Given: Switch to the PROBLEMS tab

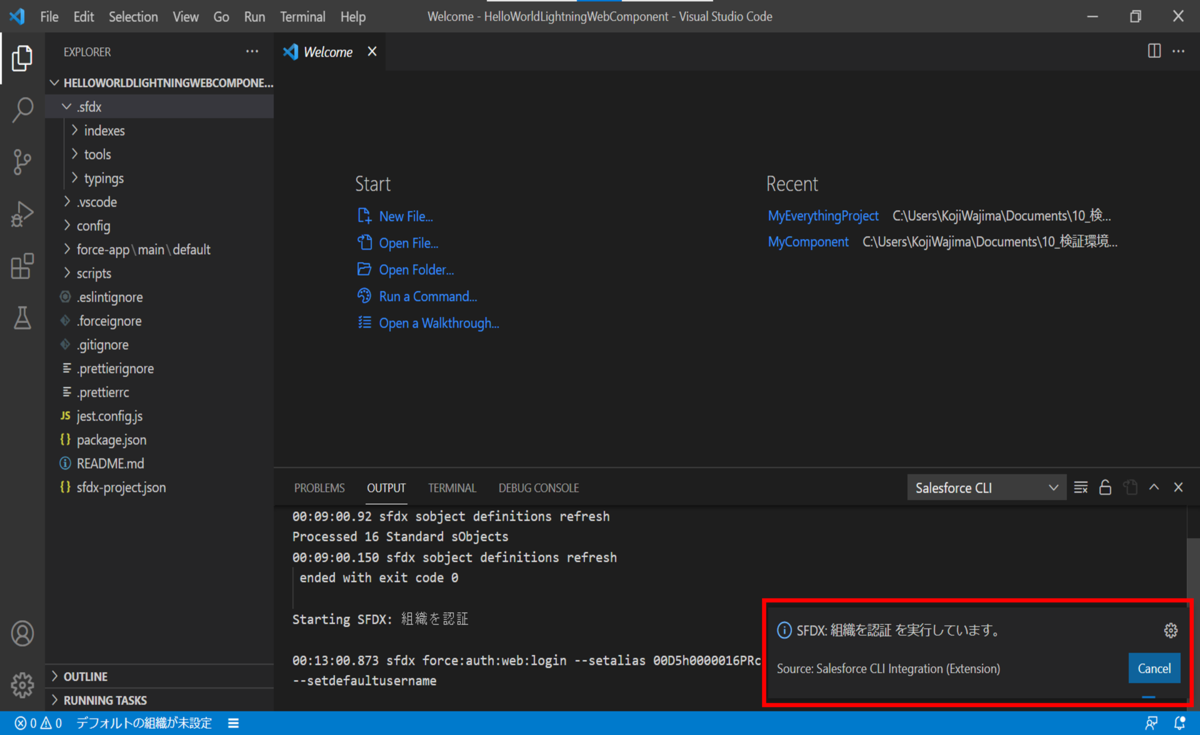Looking at the screenshot, I should pyautogui.click(x=320, y=488).
